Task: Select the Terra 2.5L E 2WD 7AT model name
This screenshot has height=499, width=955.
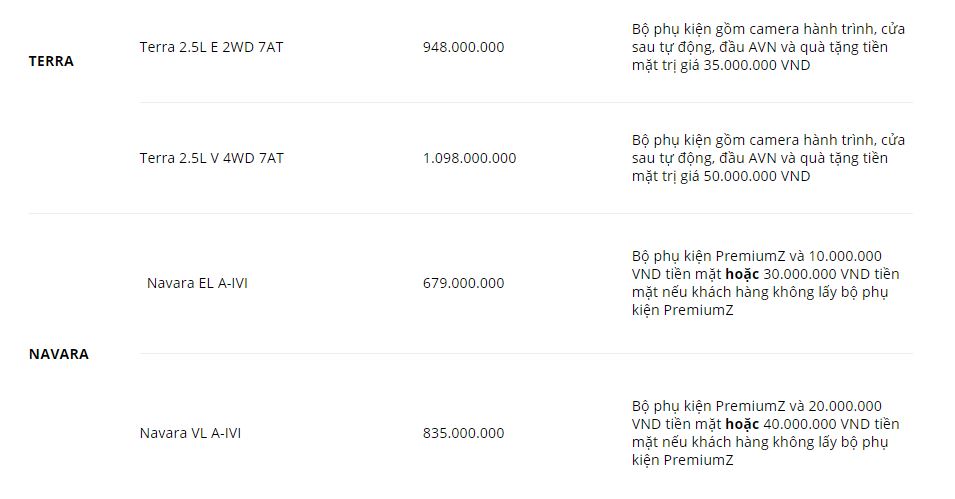Action: point(211,47)
